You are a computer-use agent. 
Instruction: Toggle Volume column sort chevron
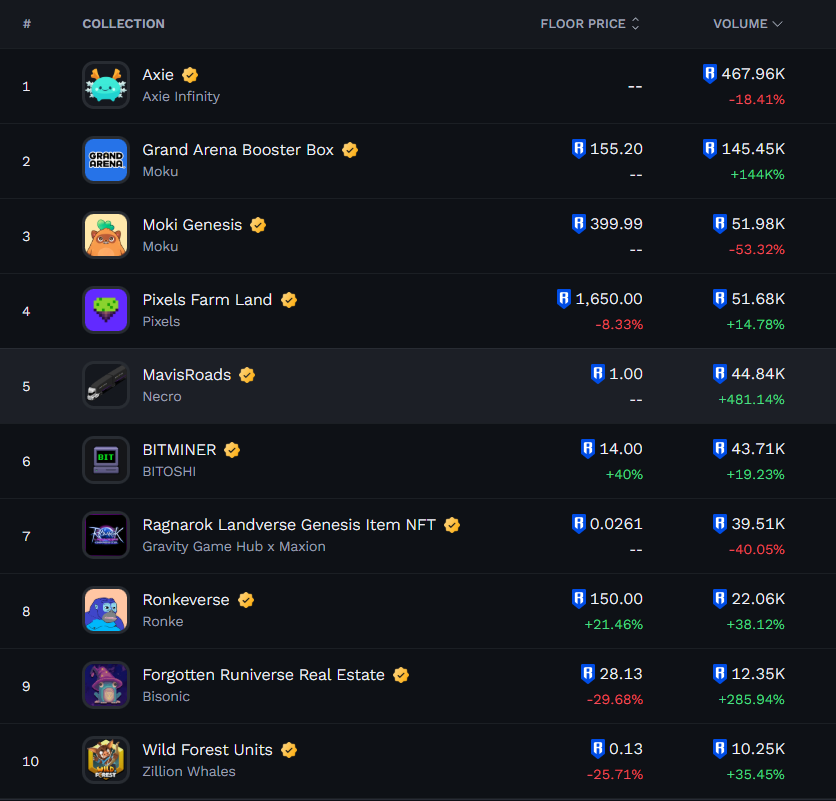(x=777, y=24)
